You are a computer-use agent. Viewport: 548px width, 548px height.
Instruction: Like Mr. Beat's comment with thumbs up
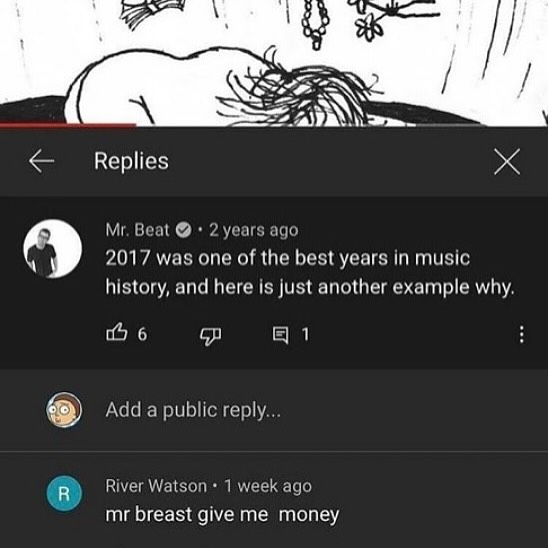coord(116,332)
